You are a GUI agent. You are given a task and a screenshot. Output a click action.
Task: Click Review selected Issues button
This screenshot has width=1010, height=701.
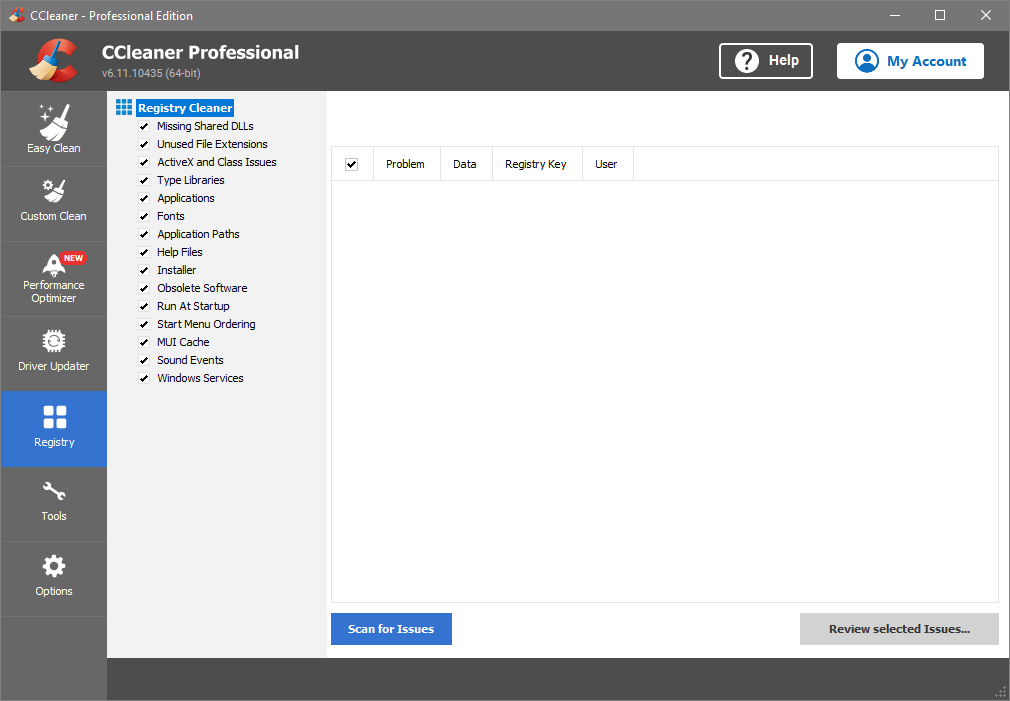(899, 629)
